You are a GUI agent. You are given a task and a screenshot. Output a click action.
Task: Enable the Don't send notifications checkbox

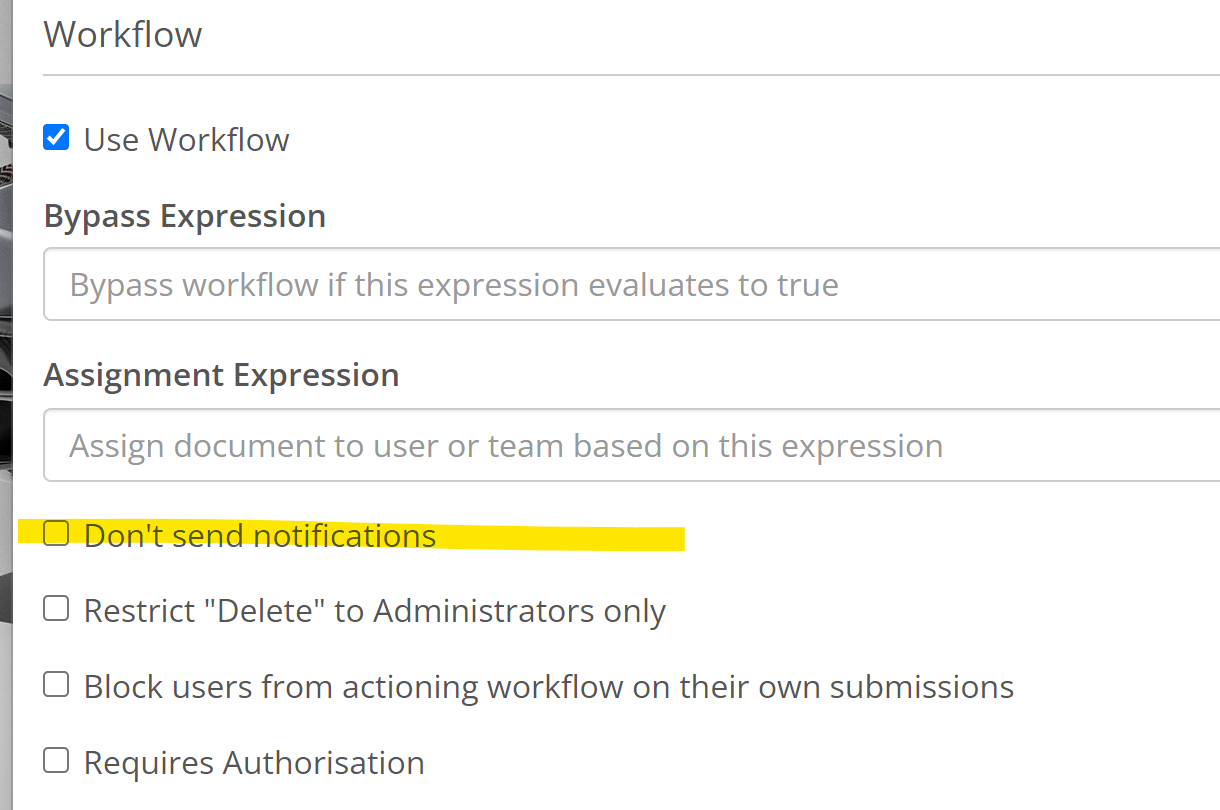[56, 534]
